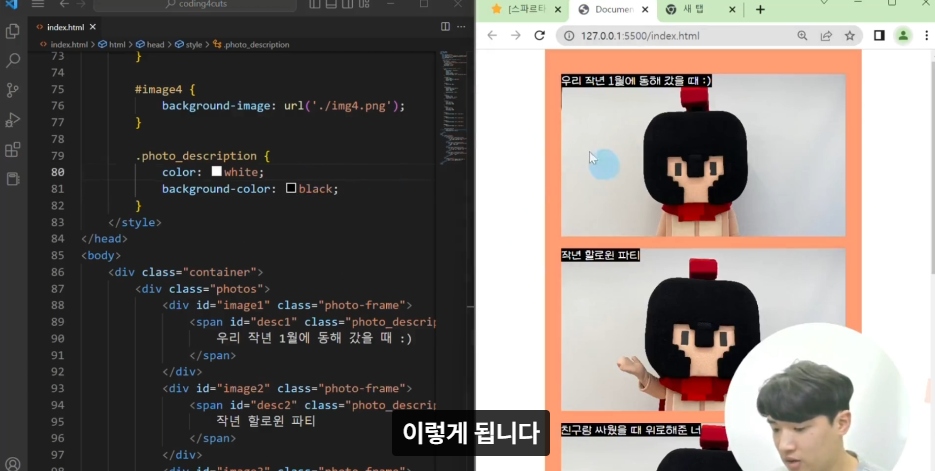Click caption '친구랑 싸웠을 때 위로해준 너'
Viewport: 935px width, 471px height.
click(631, 430)
